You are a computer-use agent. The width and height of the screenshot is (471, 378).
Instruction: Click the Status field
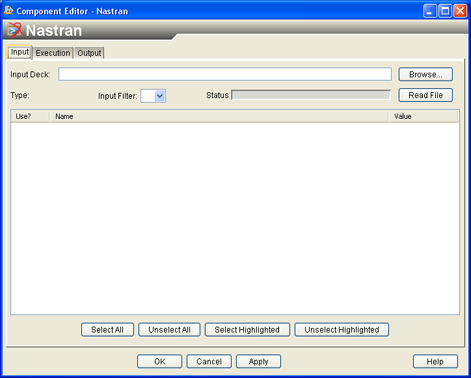click(x=311, y=95)
